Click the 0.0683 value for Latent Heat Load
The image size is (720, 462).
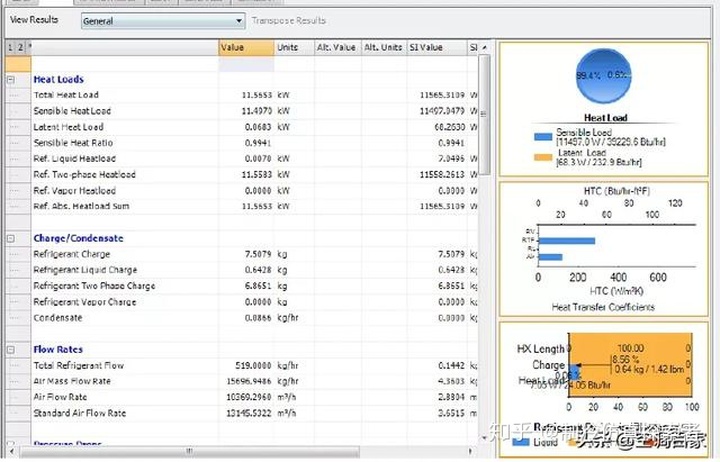point(258,127)
